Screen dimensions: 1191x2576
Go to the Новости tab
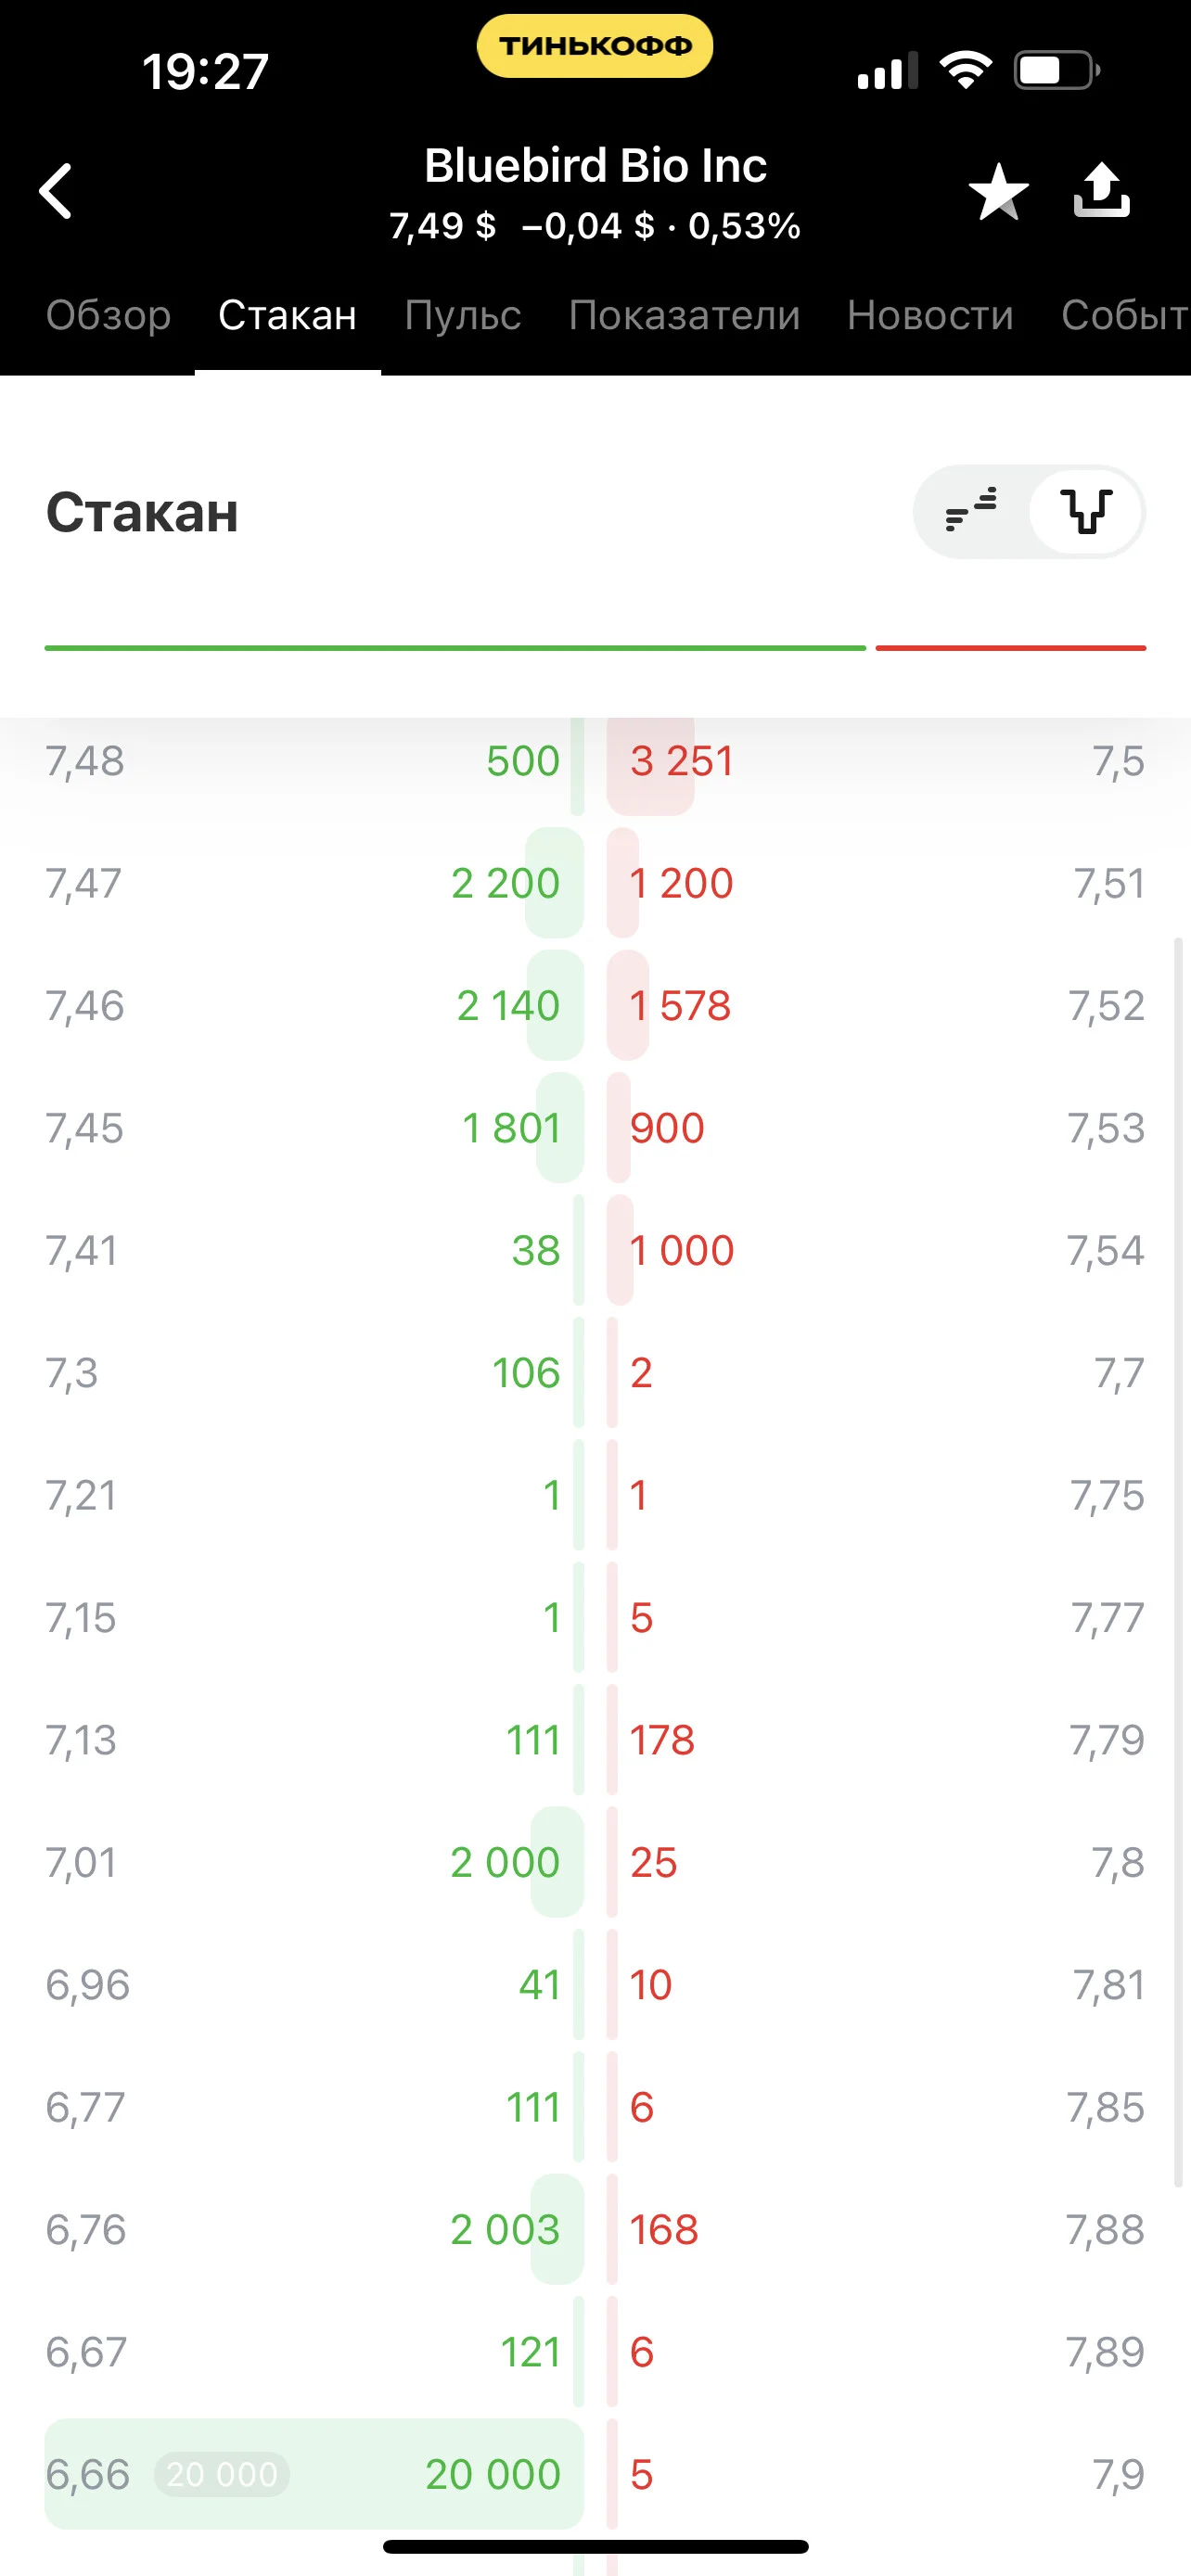[930, 315]
